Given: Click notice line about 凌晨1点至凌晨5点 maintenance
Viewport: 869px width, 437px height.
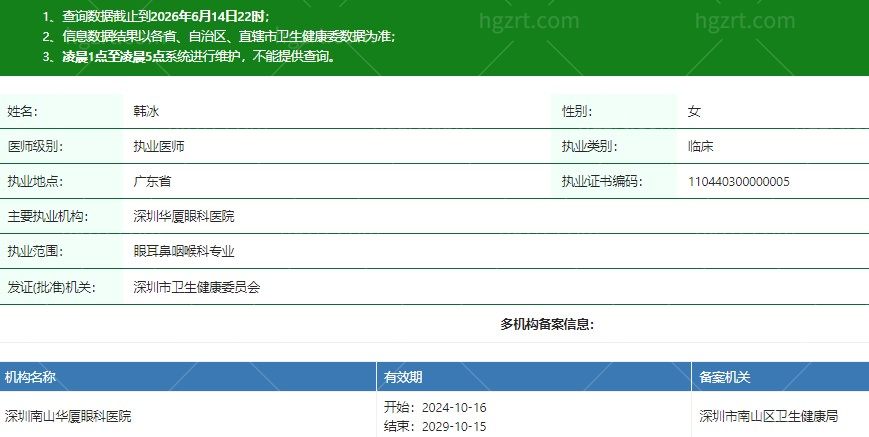Looking at the screenshot, I should [x=190, y=56].
